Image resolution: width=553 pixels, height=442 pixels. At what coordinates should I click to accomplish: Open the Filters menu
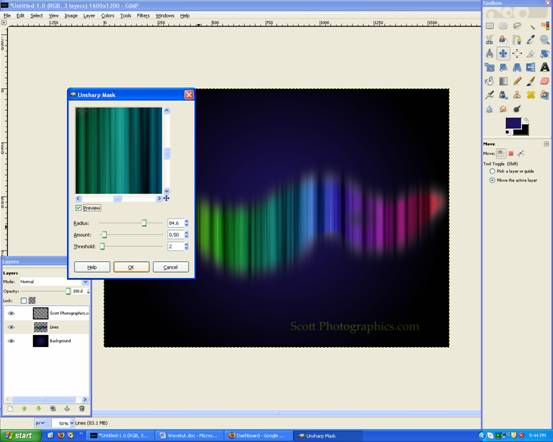[x=143, y=16]
